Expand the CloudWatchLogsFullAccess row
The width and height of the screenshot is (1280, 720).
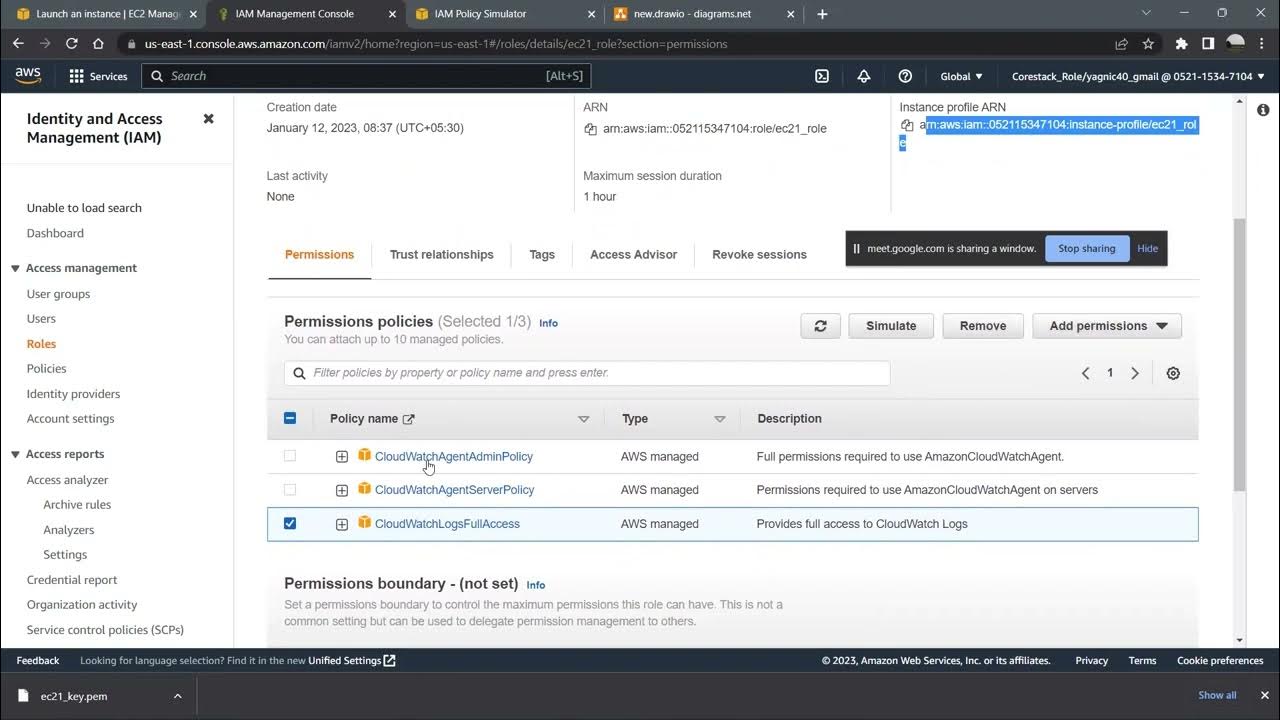coord(342,524)
